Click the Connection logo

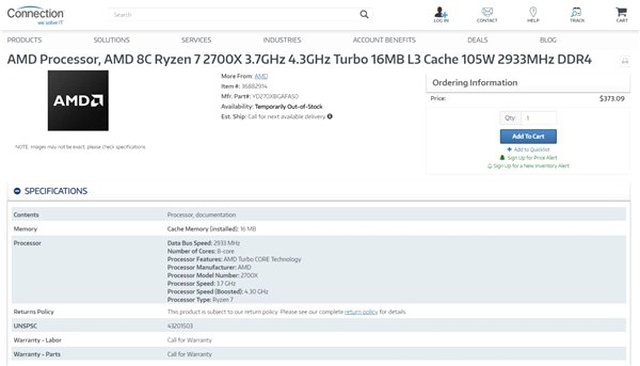click(x=35, y=15)
